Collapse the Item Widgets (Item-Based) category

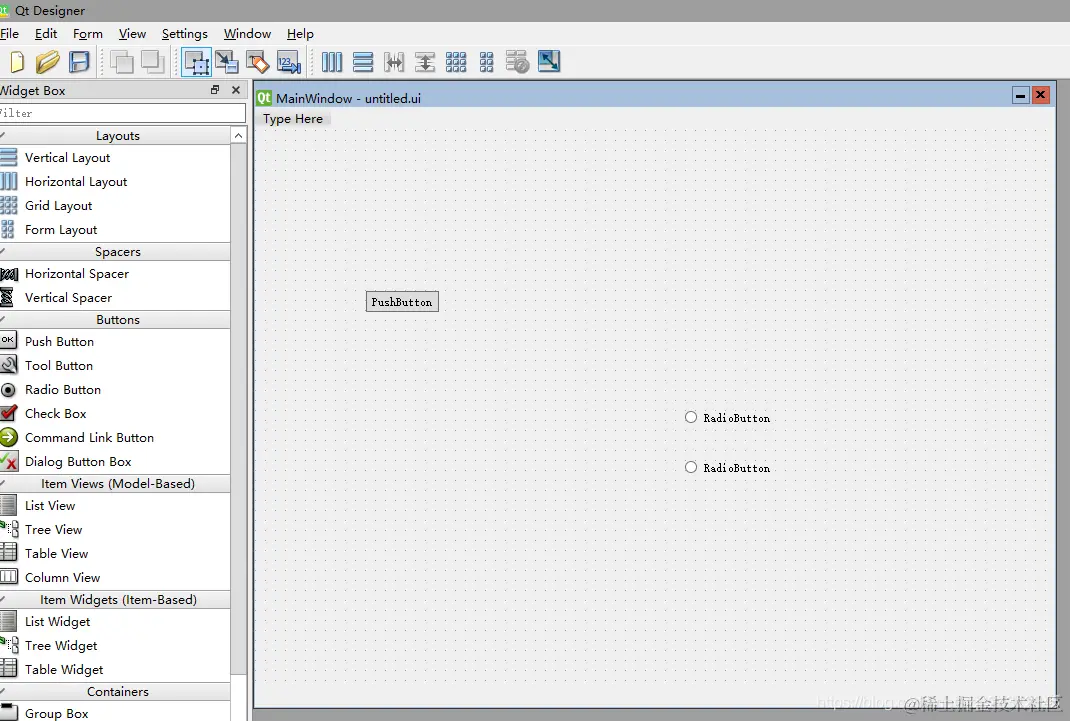115,600
